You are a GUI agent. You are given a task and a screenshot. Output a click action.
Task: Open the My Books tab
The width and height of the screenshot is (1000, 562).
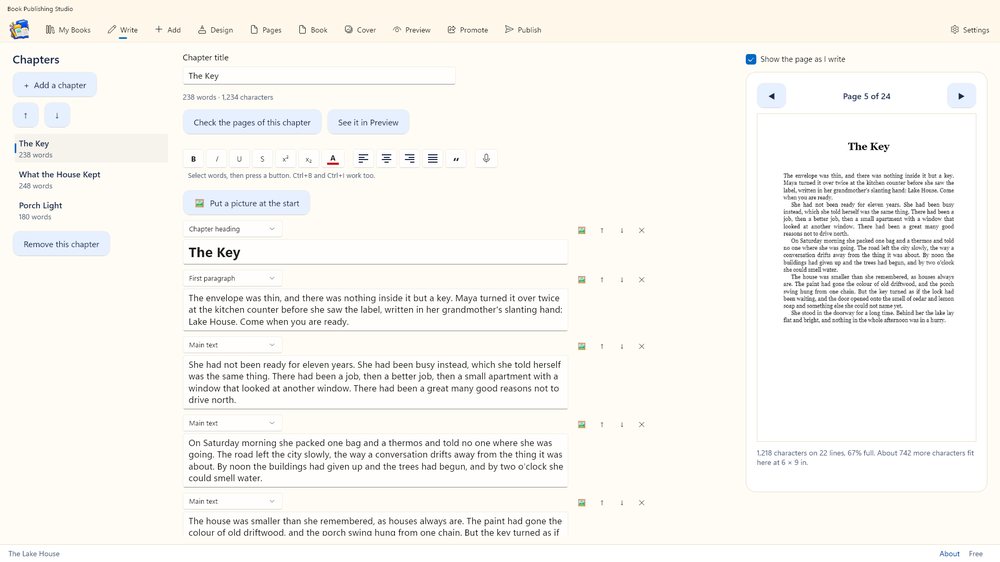pos(68,30)
